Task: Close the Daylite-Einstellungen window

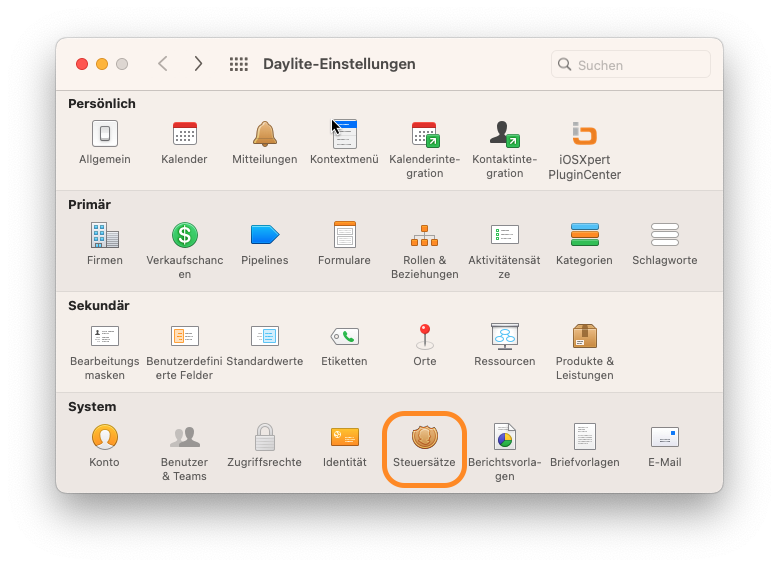Action: coord(82,64)
